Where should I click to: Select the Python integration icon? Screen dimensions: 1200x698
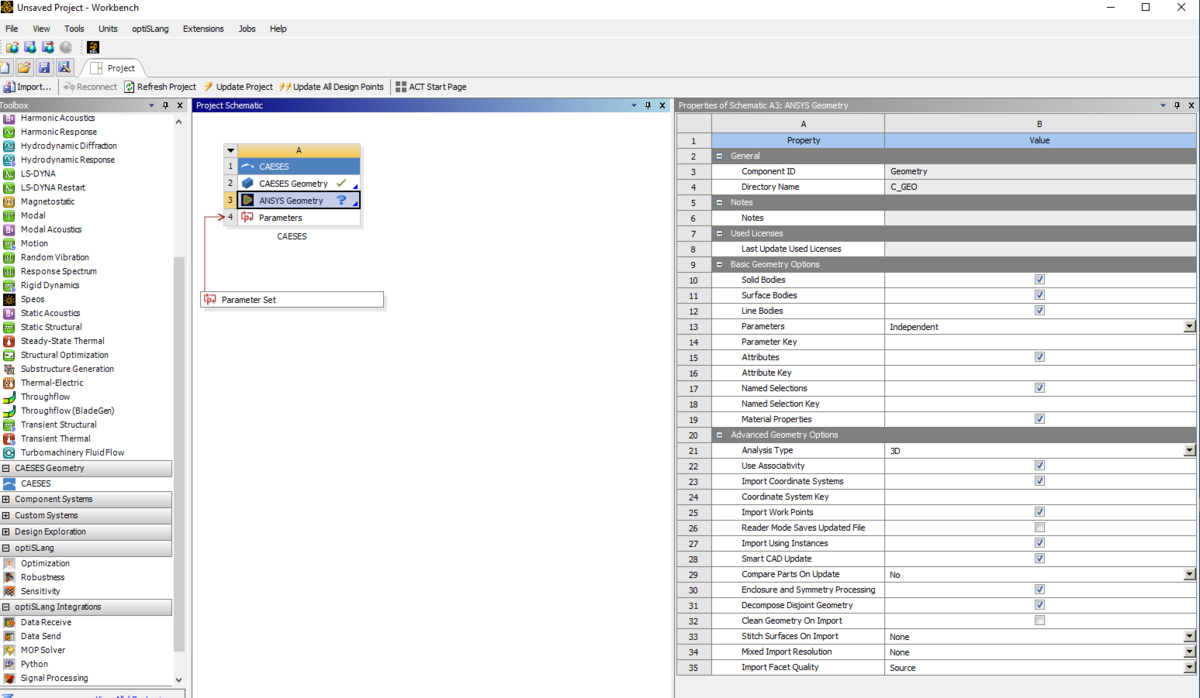(x=9, y=665)
